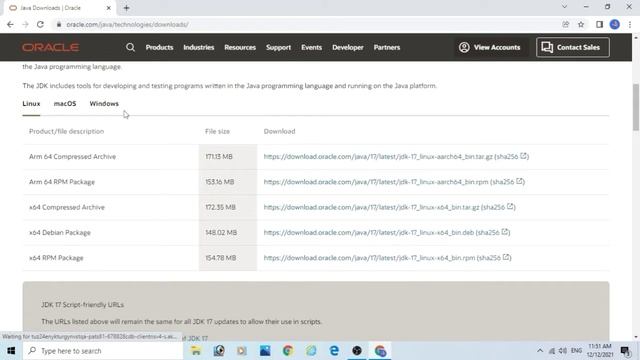Click the taskbar clock and date

click(x=600, y=351)
